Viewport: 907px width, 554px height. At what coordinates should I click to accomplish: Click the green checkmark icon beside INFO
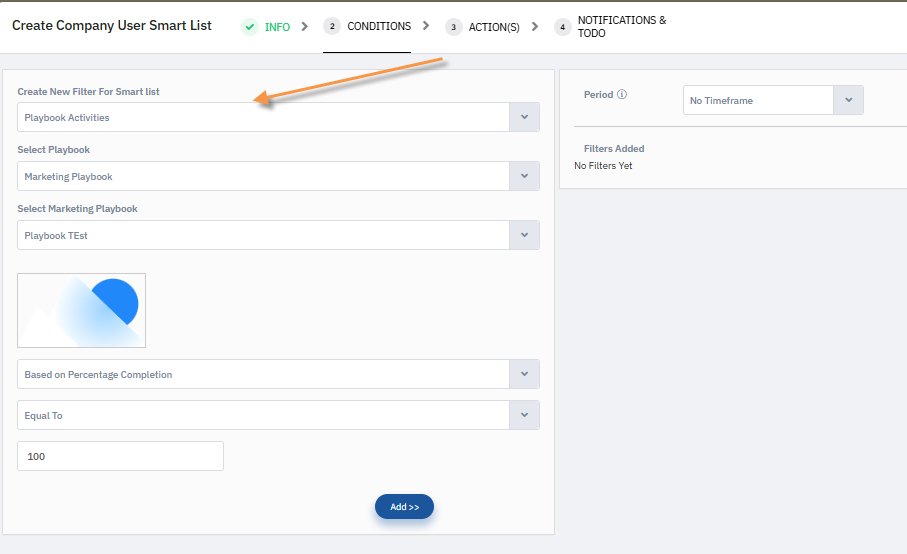tap(250, 27)
